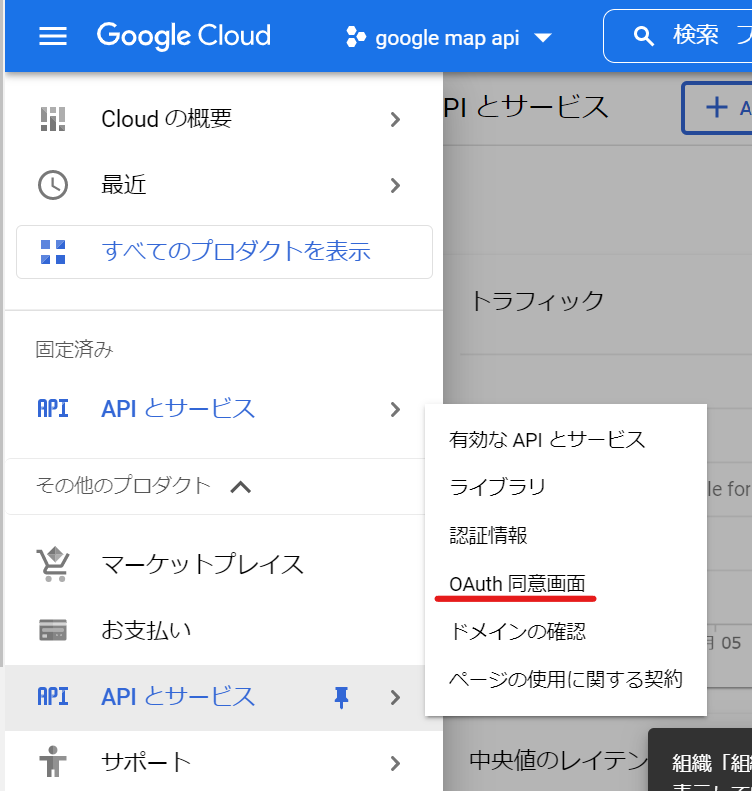
Task: Click the その他のプロダクト section label
Action: point(123,485)
